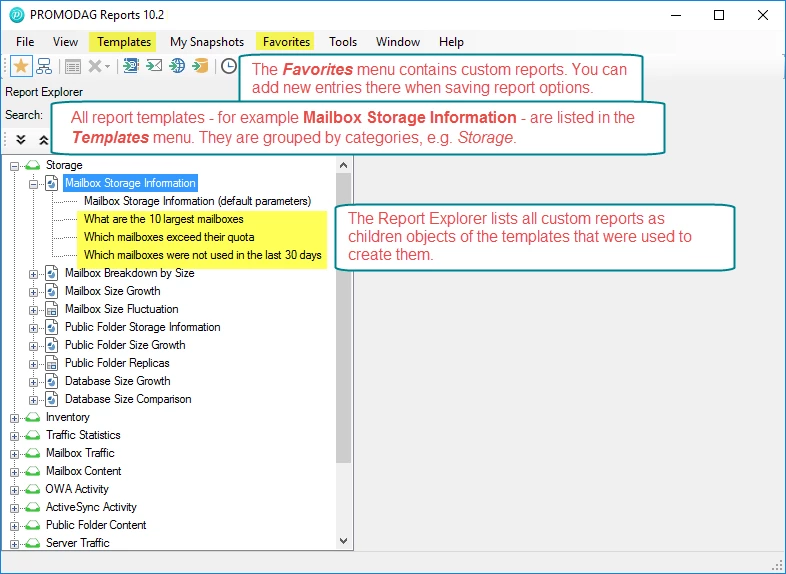Click the clock schedule toolbar icon

(x=229, y=66)
